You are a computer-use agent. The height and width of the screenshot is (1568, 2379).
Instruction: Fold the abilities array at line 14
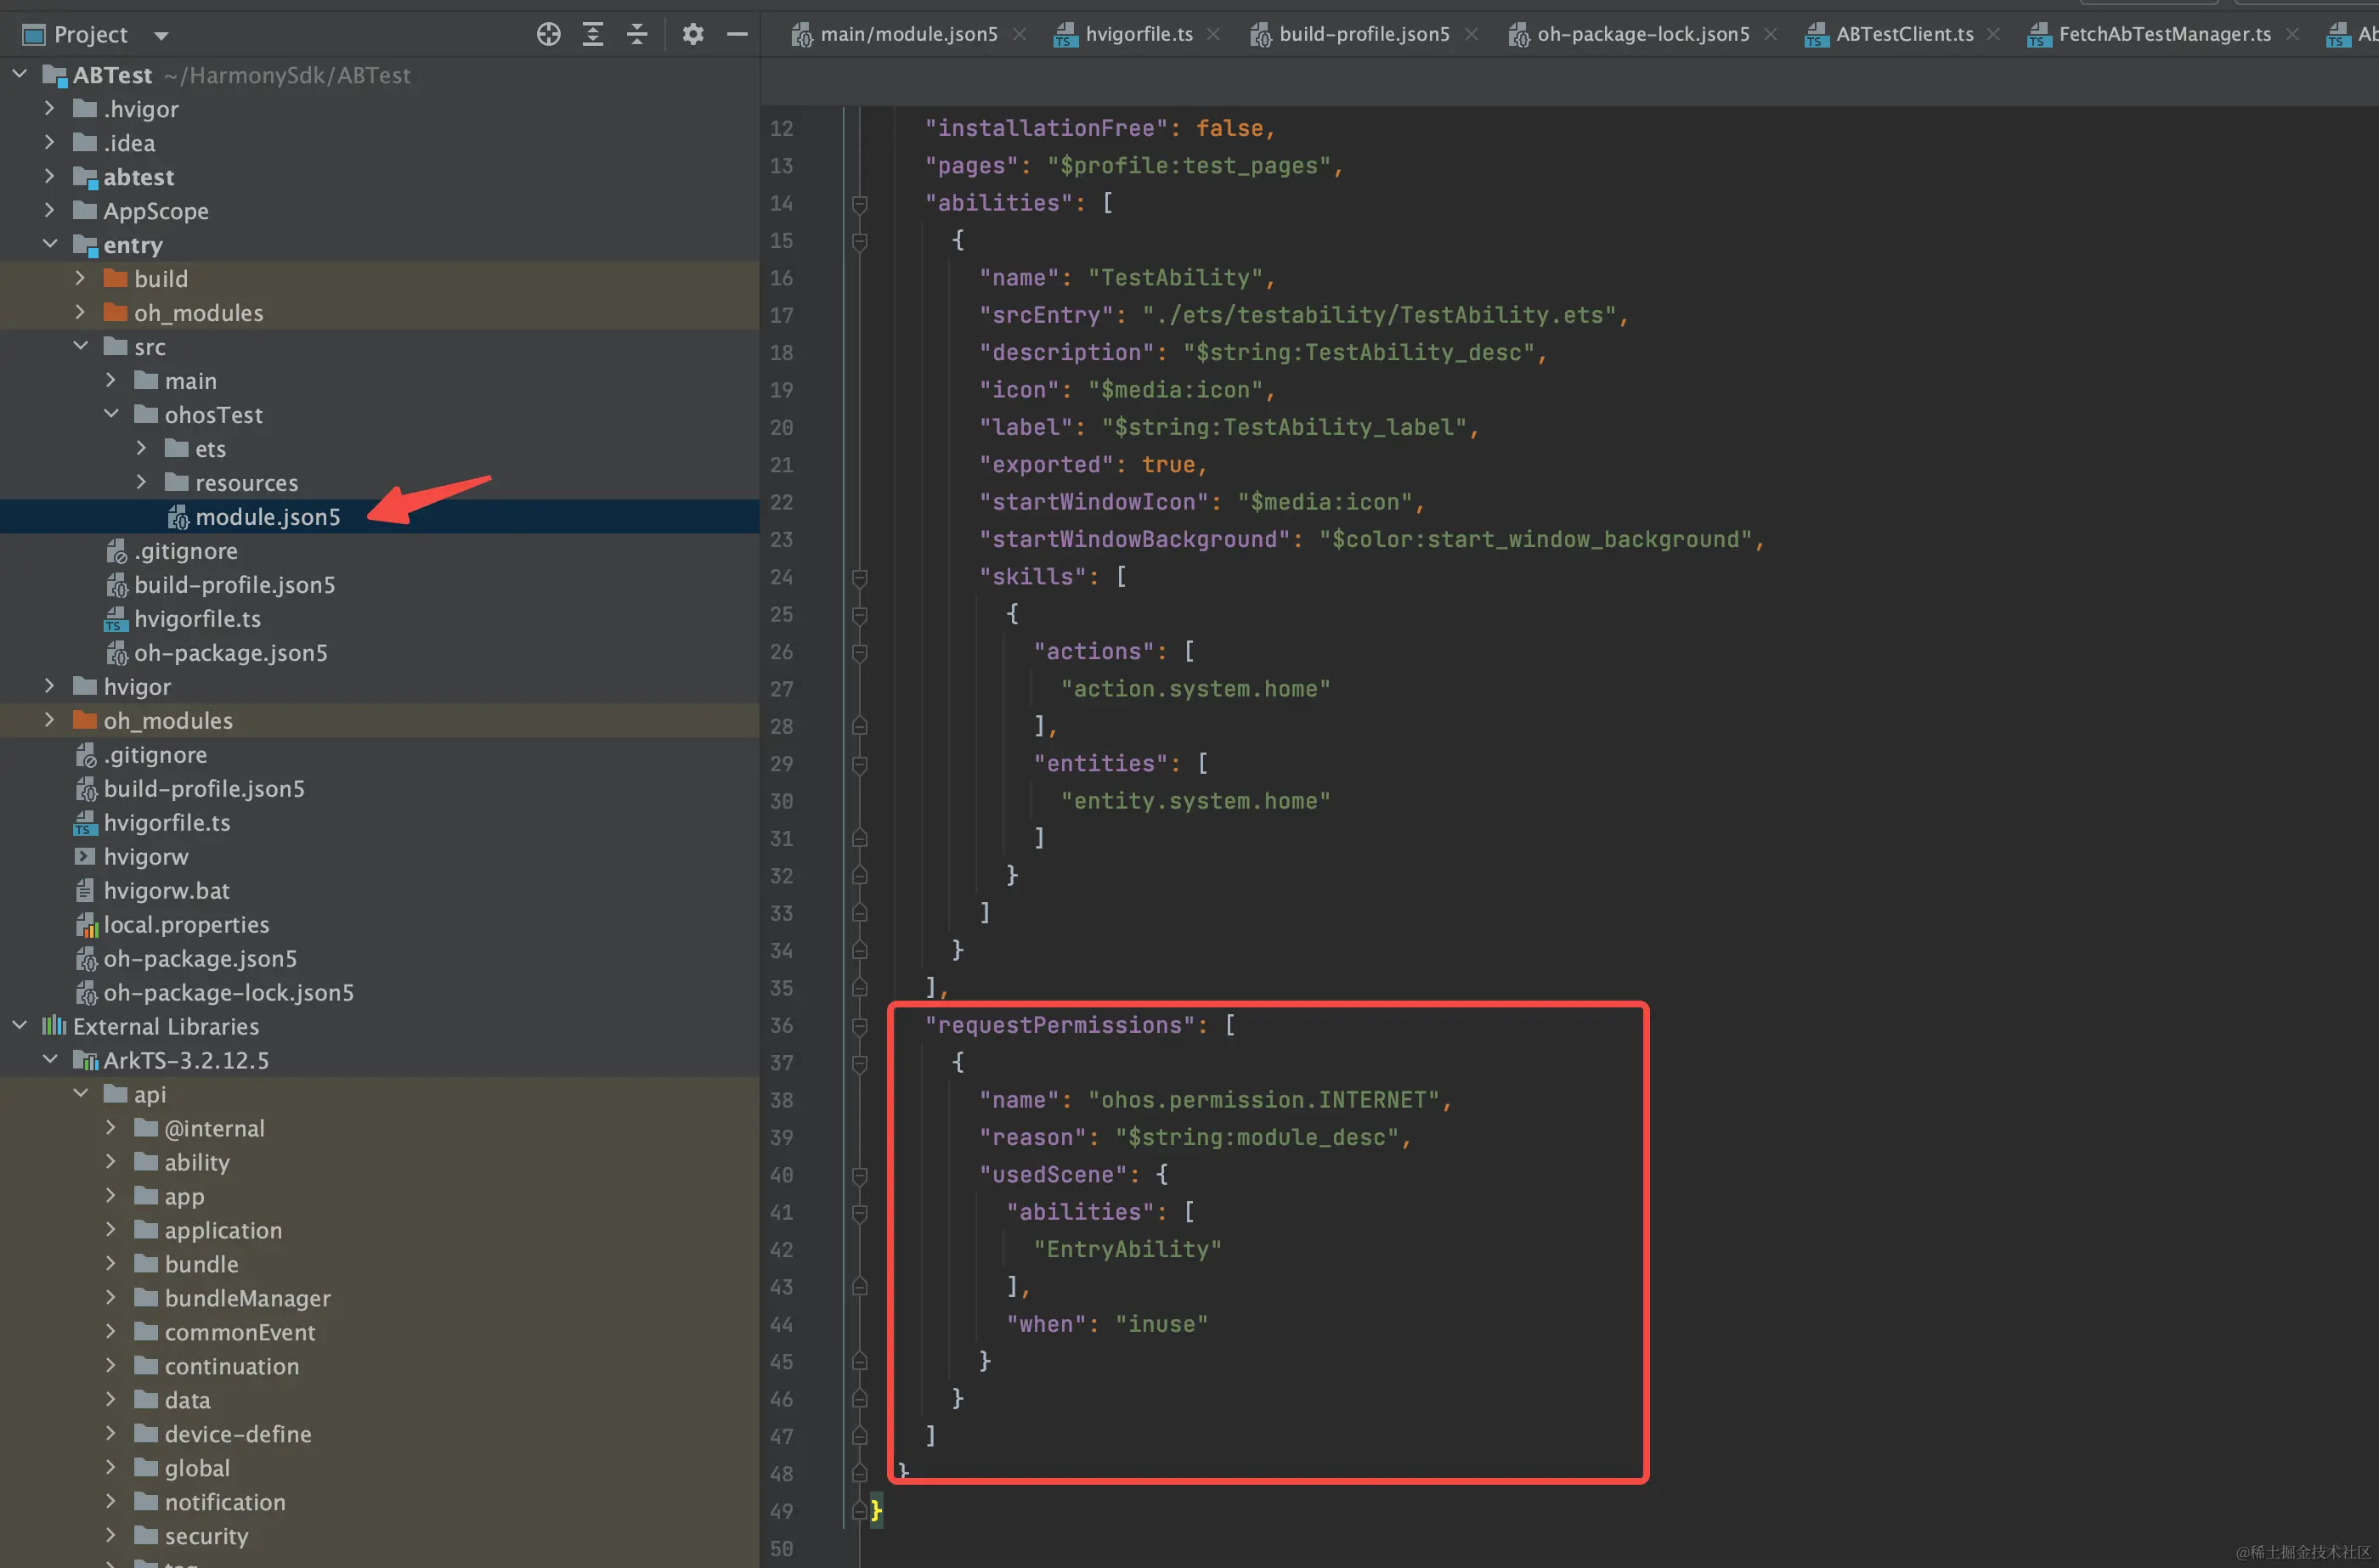pos(859,204)
